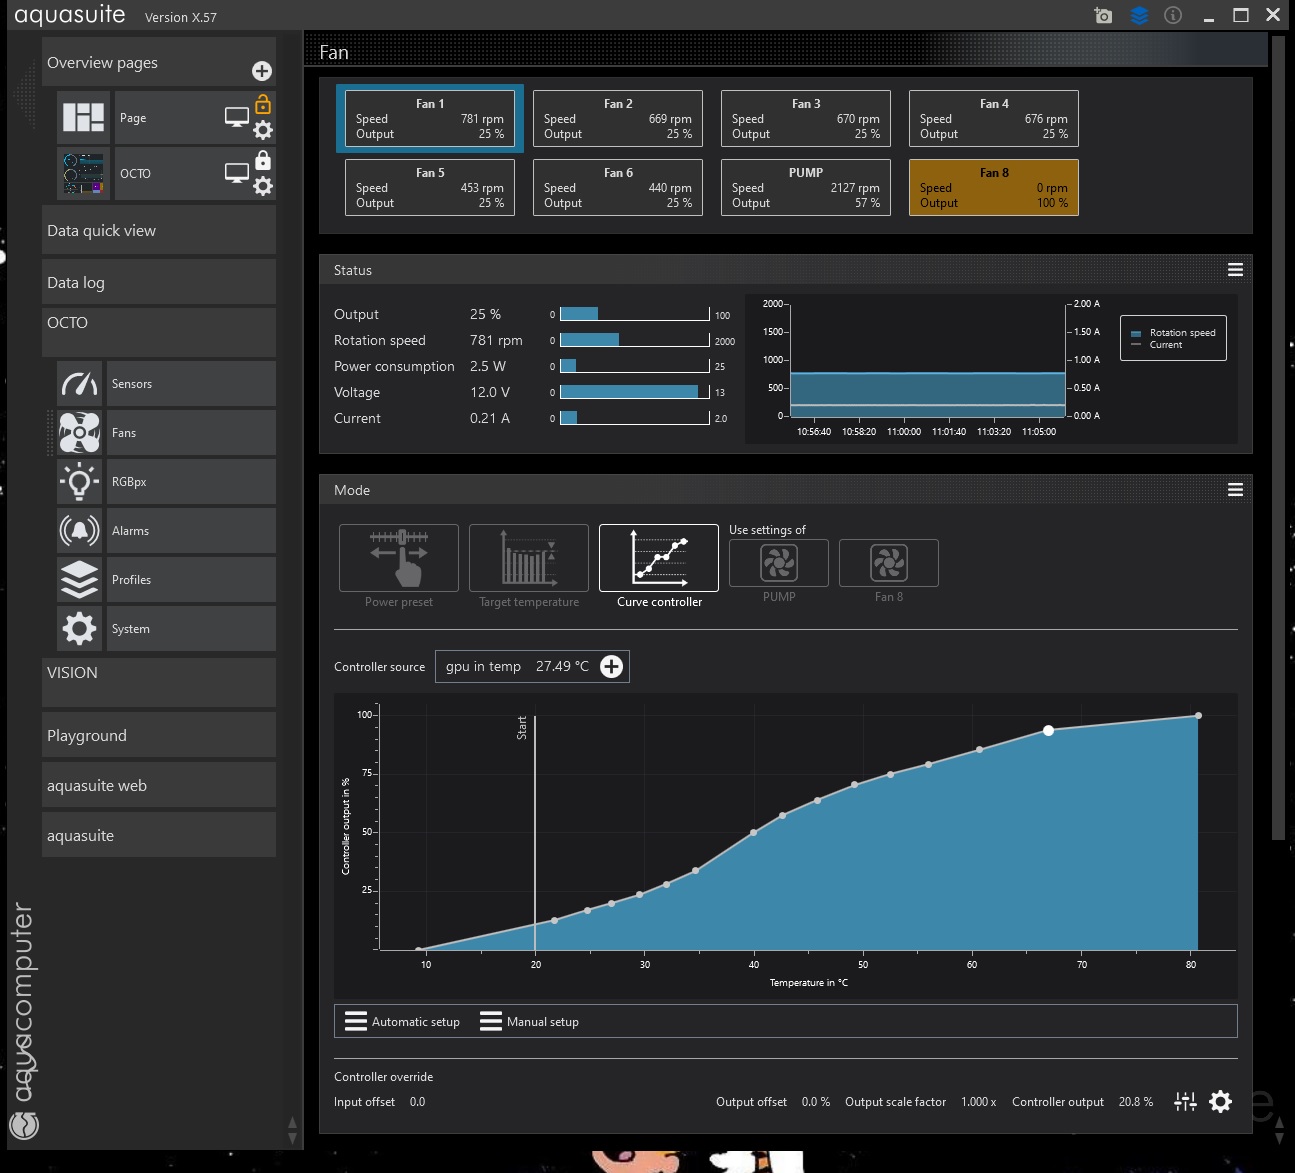This screenshot has height=1173, width=1295.
Task: Select the PUMP tile
Action: click(x=806, y=187)
